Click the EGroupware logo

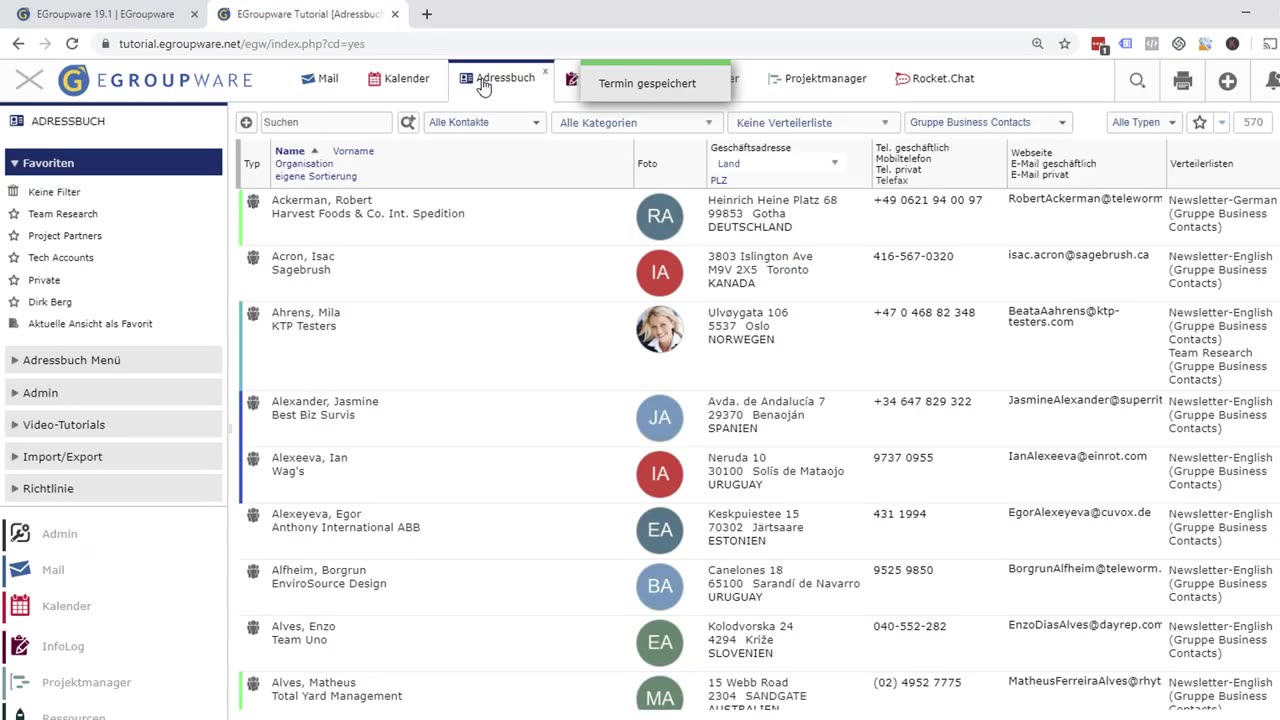click(155, 80)
